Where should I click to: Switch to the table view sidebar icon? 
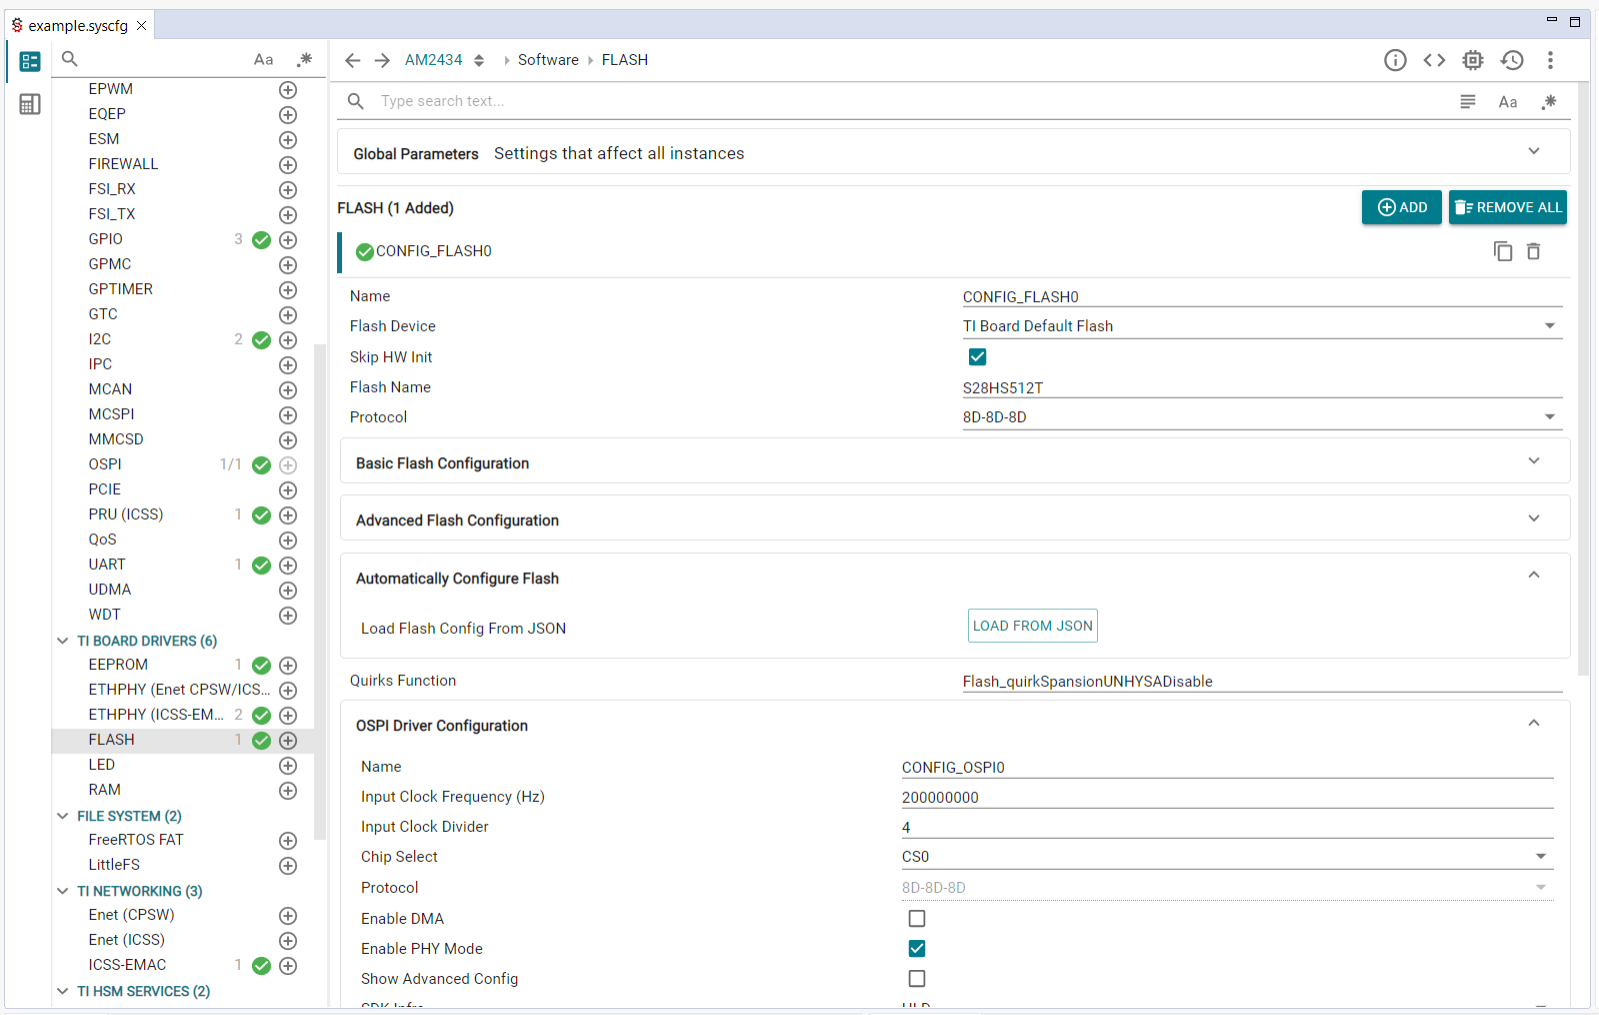30,104
